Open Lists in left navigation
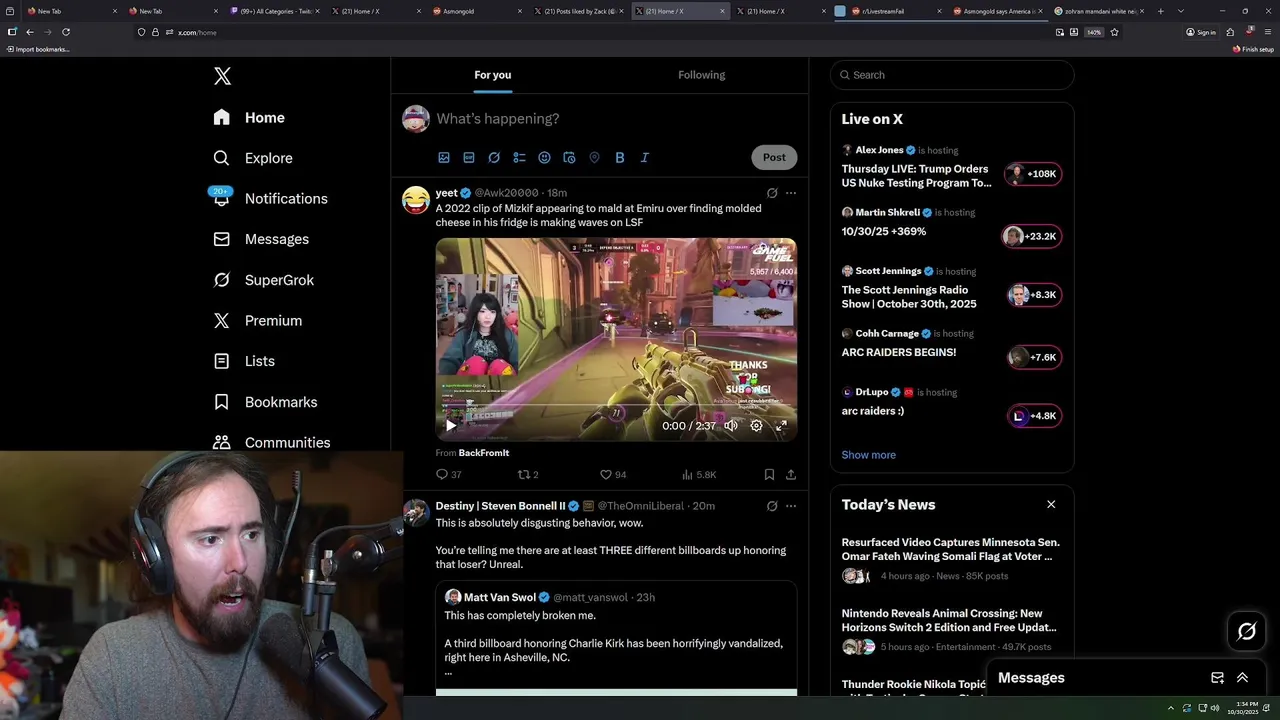1280x720 pixels. [244, 361]
